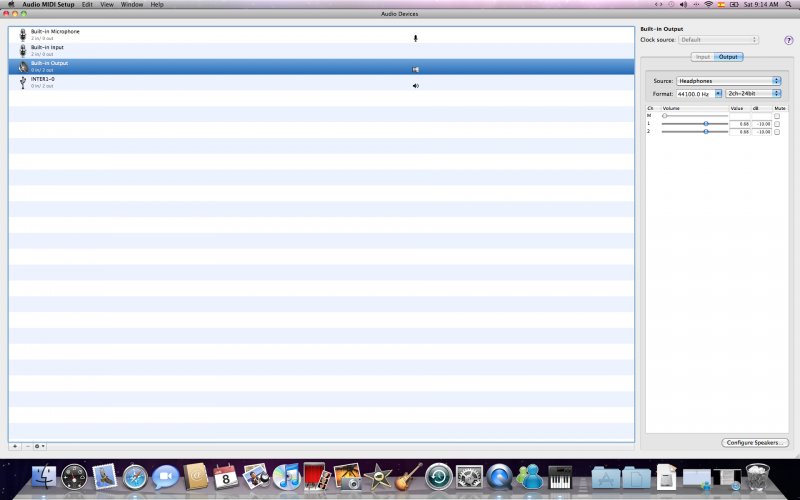Launch Safari from the Dock
This screenshot has width=800, height=500.
tap(135, 478)
